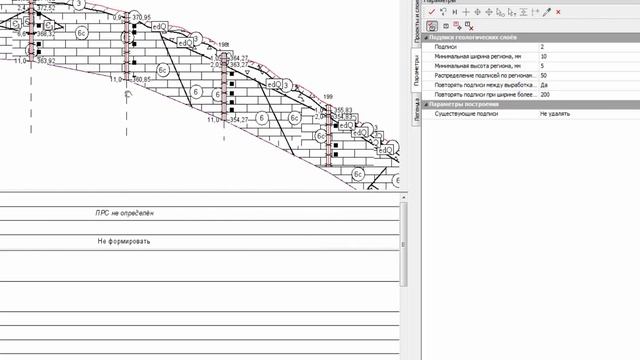Click the red X cancel icon

[558, 12]
